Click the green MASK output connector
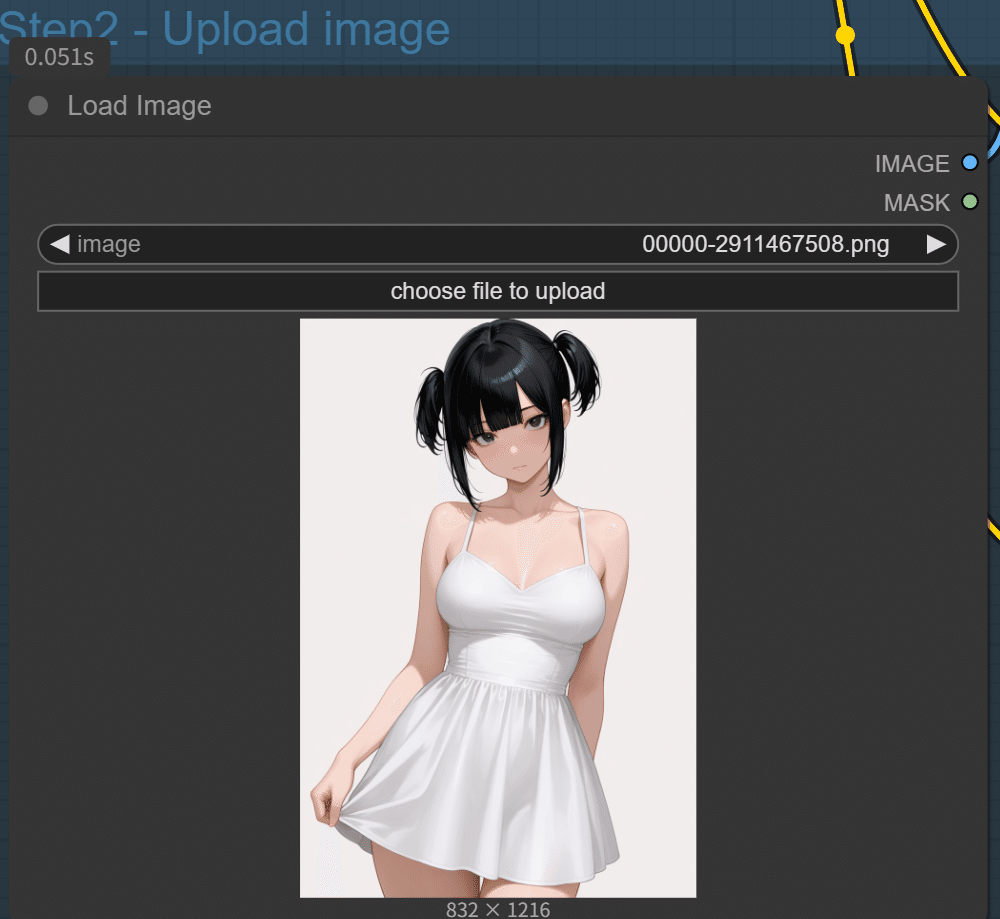The width and height of the screenshot is (1000, 919). pyautogui.click(x=971, y=202)
